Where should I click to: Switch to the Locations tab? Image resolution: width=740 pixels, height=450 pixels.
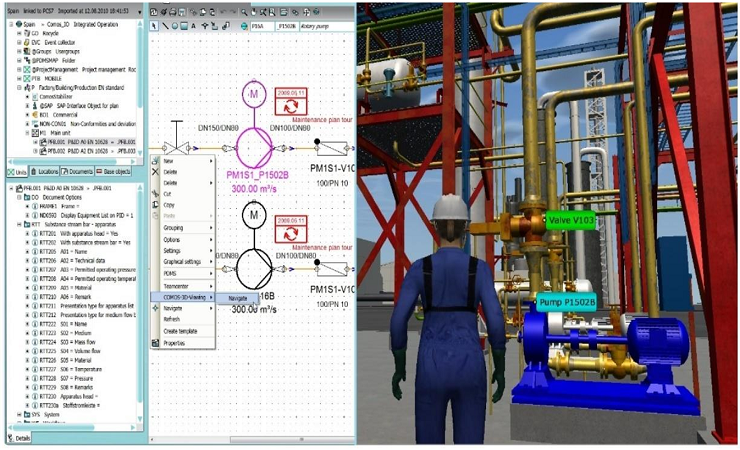(x=45, y=172)
